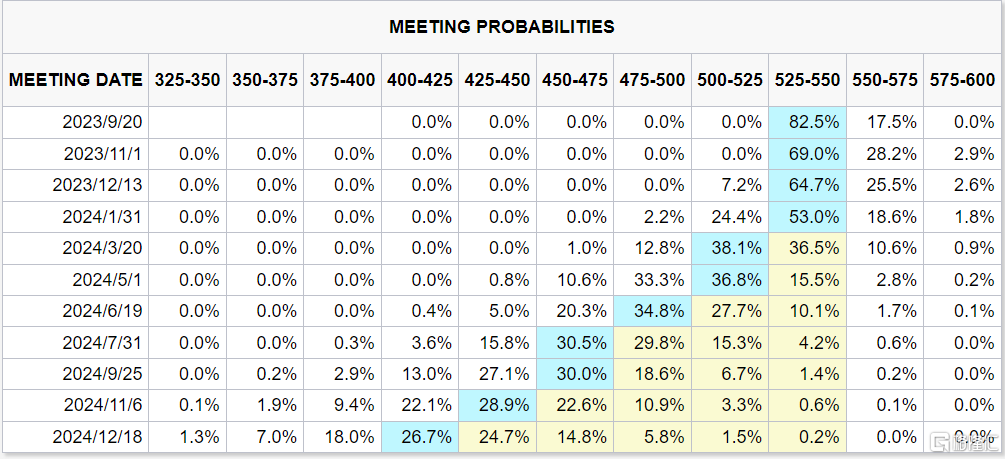Click the MEETING PROBABILITIES table title

coord(502,27)
